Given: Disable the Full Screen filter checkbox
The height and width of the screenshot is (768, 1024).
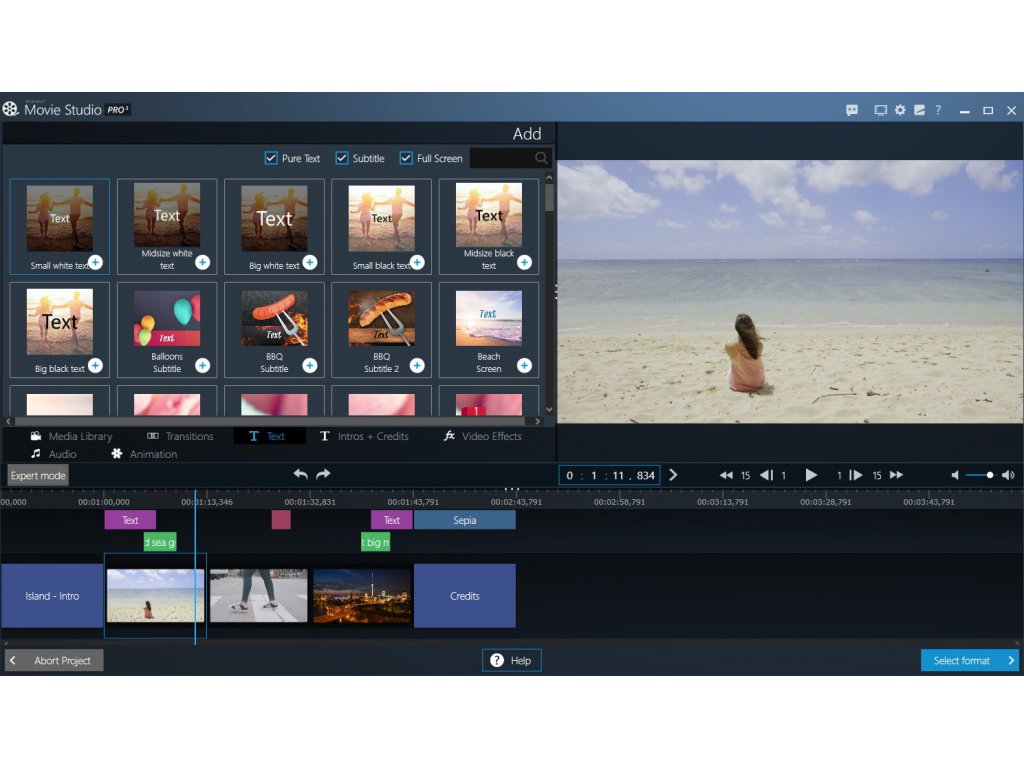Looking at the screenshot, I should click(406, 158).
